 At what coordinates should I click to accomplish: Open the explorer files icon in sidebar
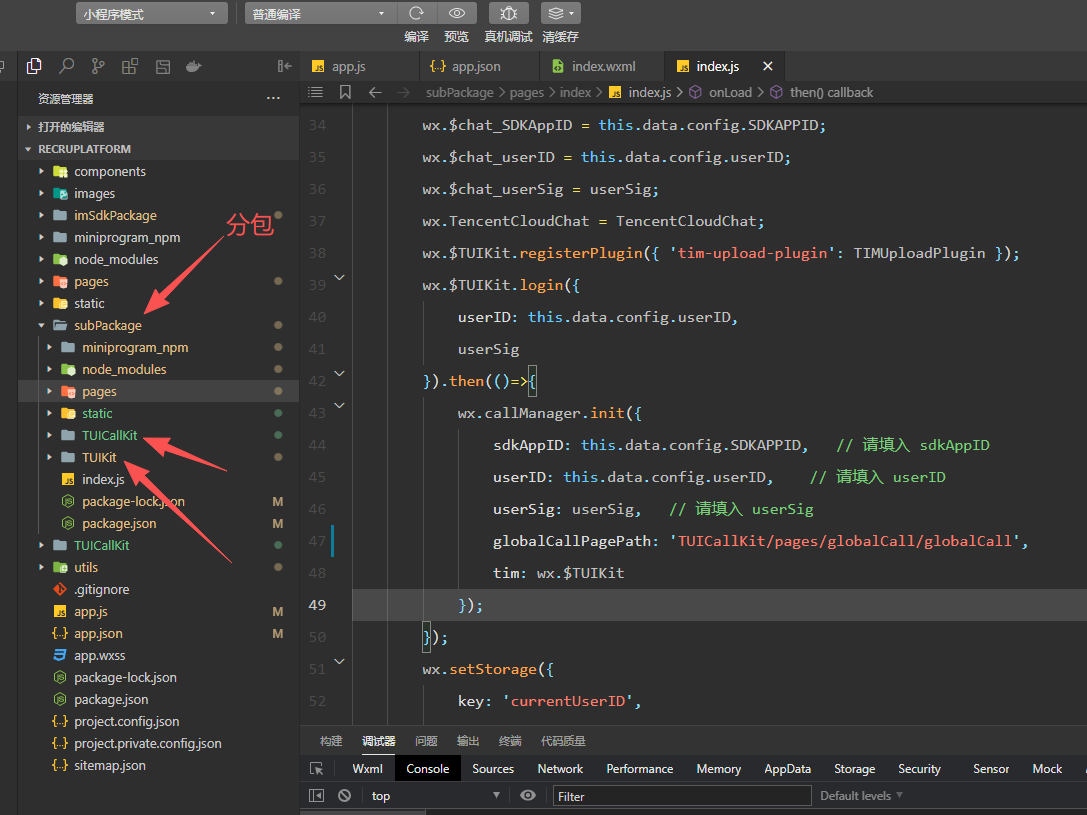34,67
